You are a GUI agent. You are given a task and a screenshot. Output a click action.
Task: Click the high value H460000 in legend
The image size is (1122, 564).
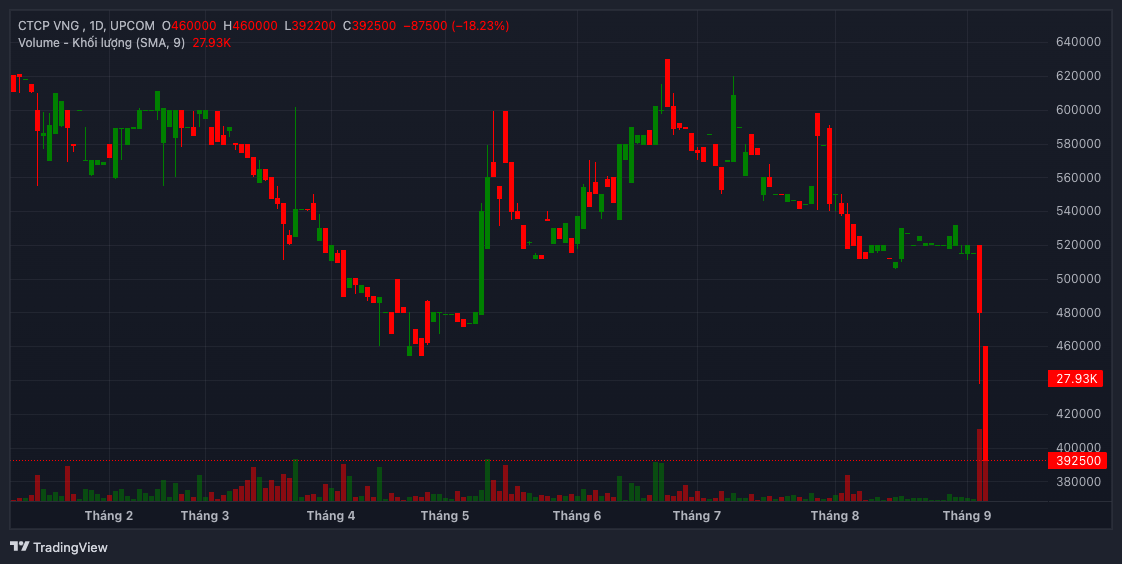pos(250,25)
